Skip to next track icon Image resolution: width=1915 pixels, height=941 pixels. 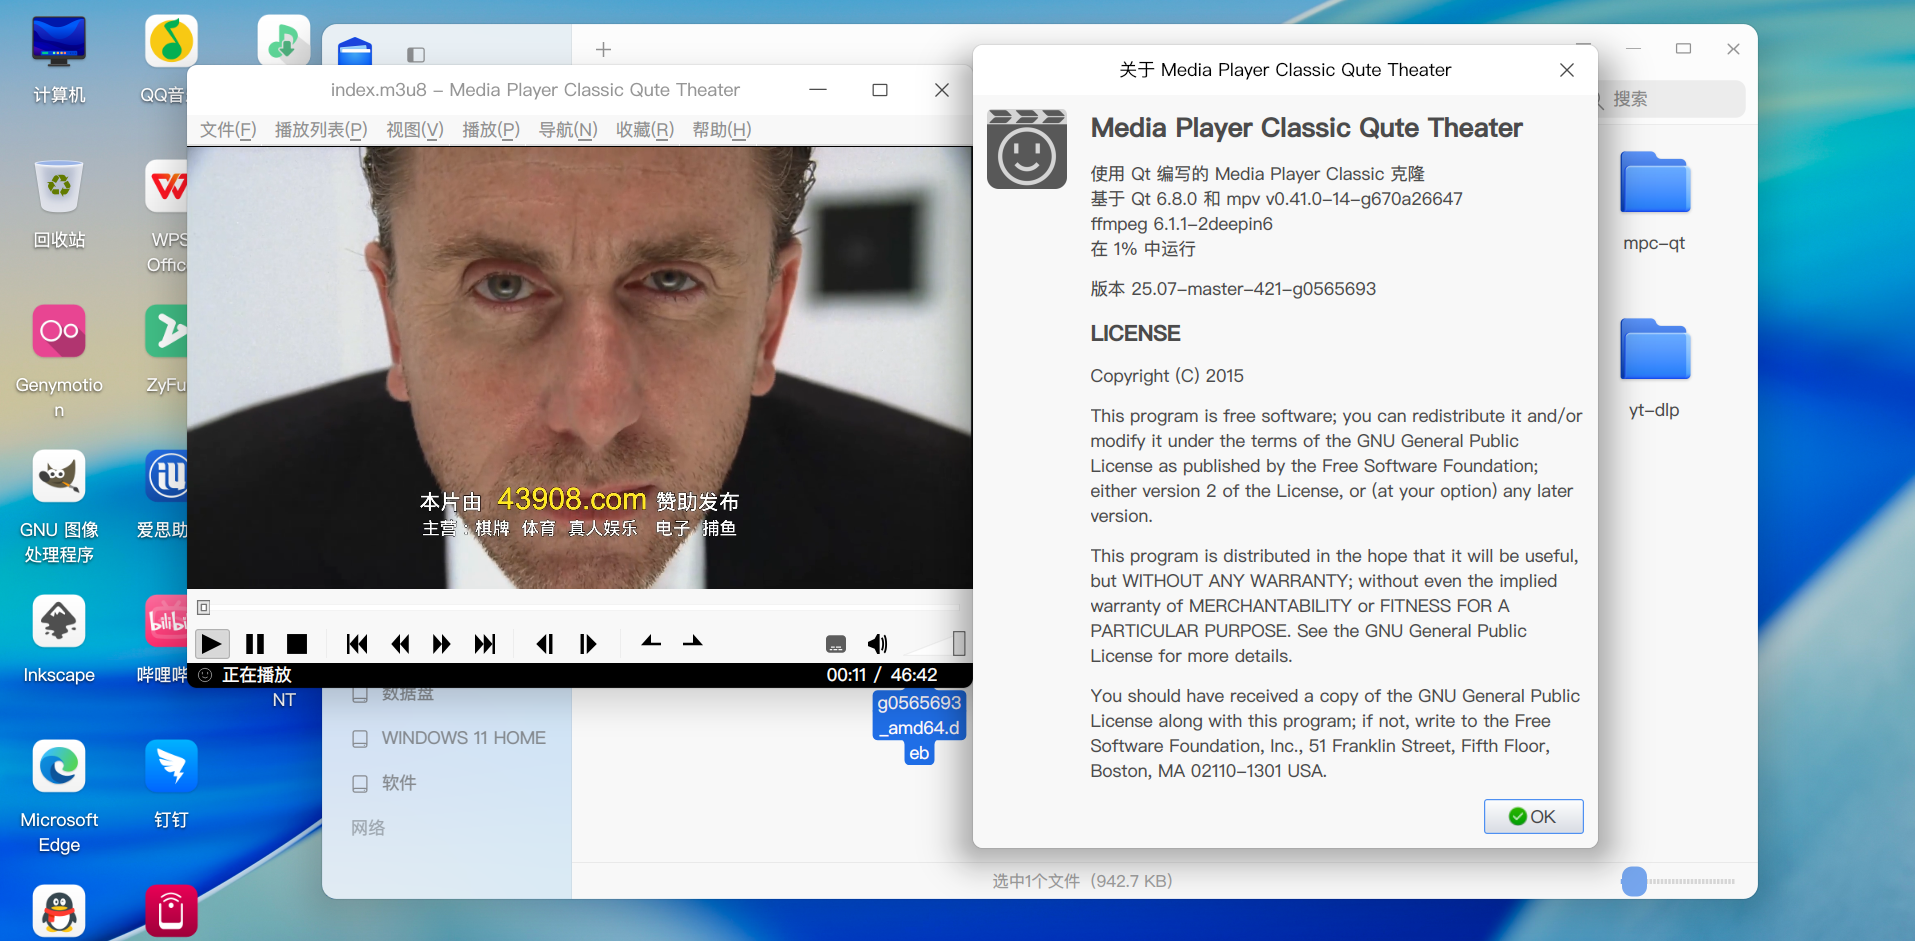tap(485, 644)
